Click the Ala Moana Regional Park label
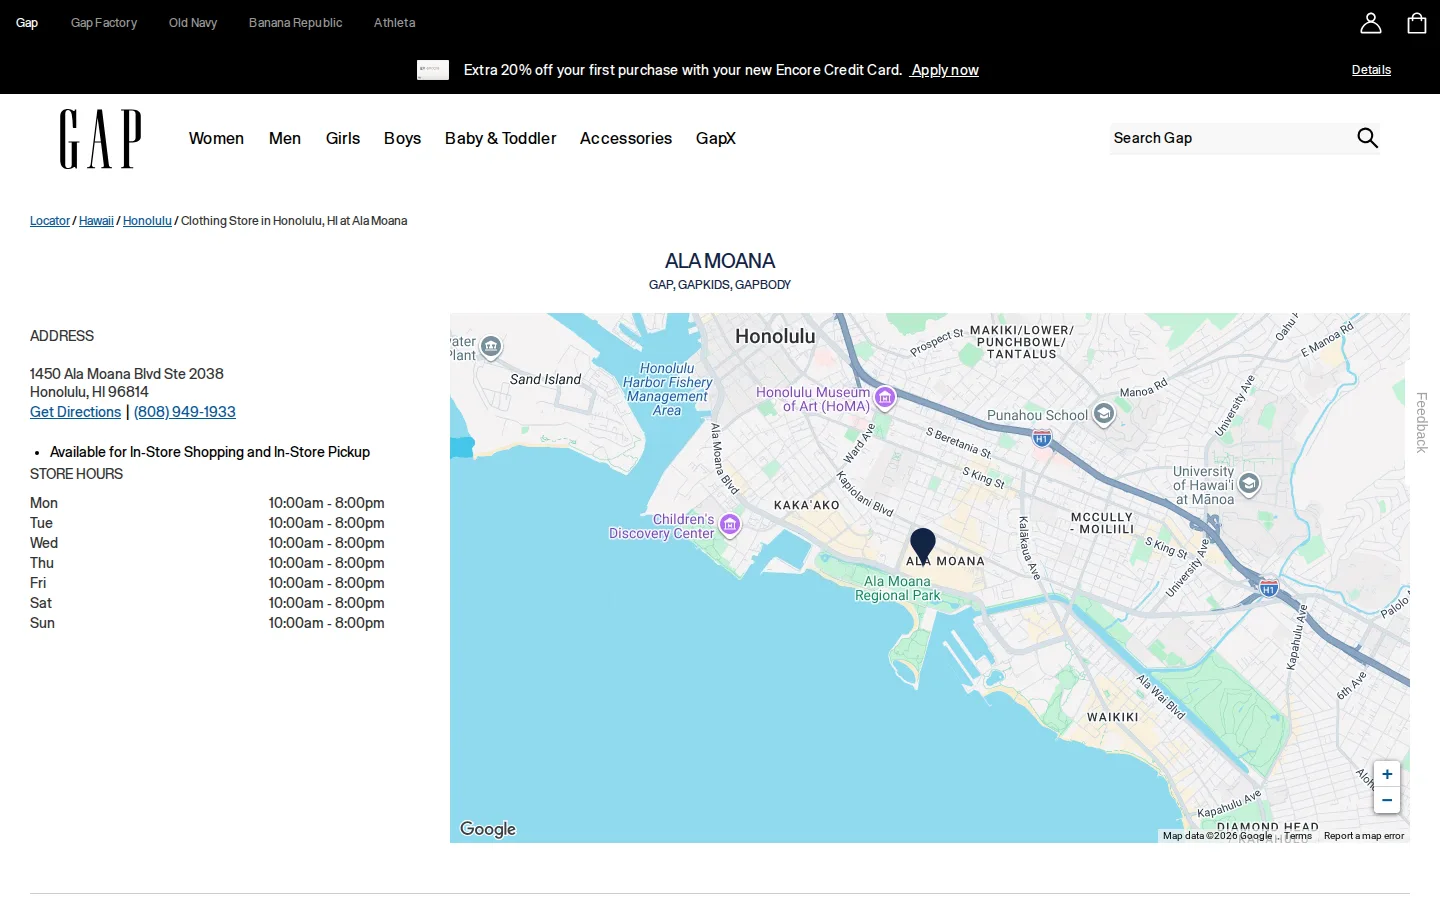Screen dimensions: 1440x900 897,588
